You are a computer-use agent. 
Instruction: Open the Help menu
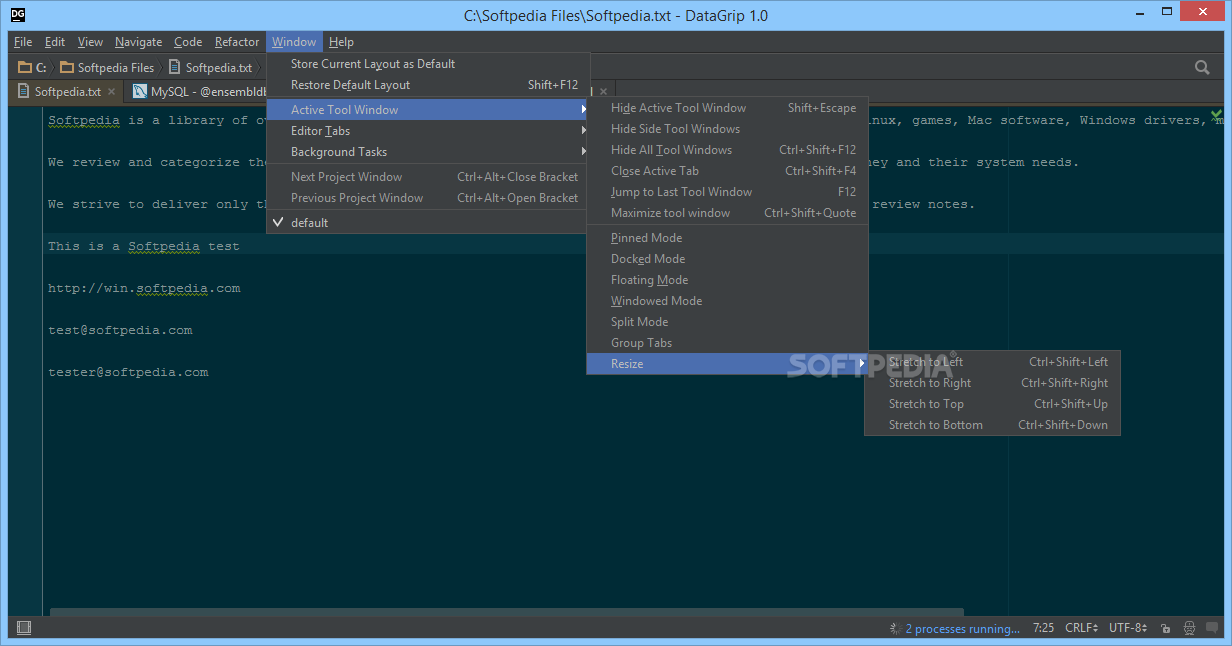(341, 42)
